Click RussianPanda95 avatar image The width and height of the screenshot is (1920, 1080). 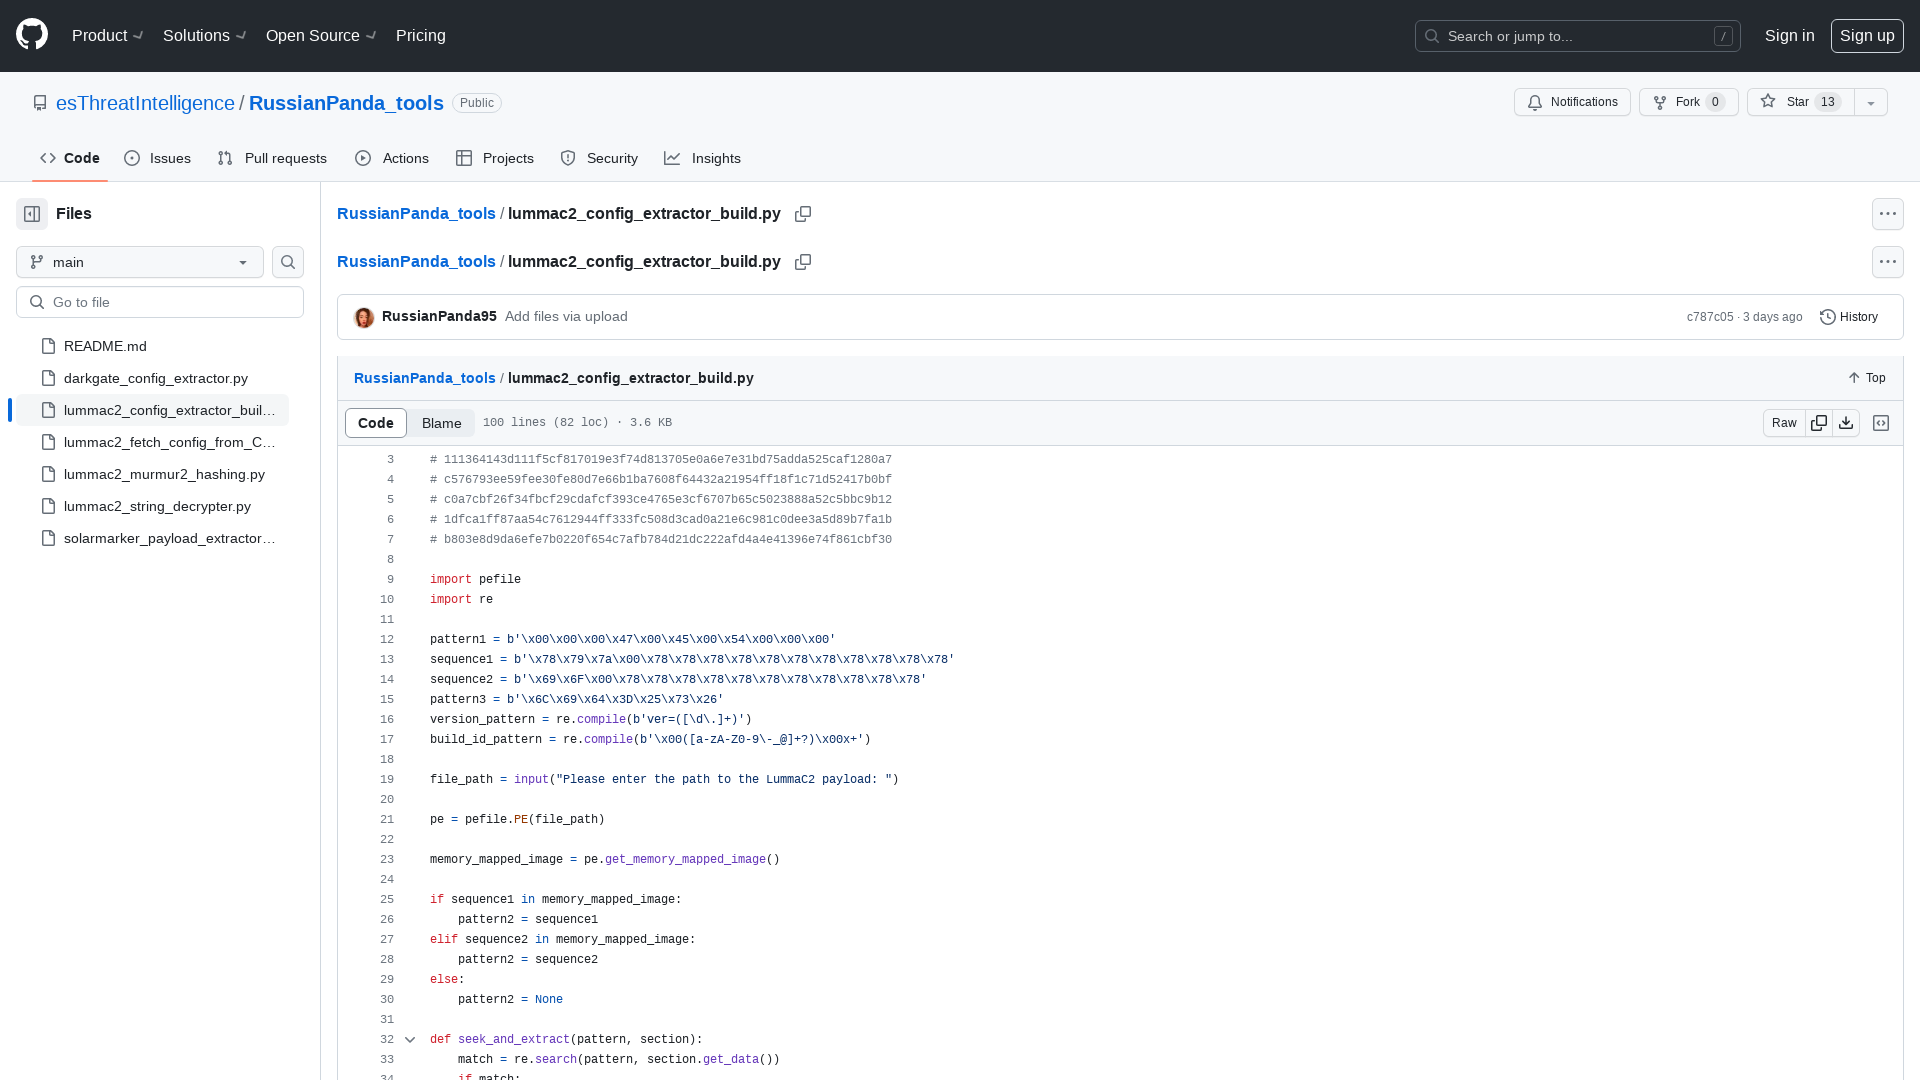tap(364, 317)
